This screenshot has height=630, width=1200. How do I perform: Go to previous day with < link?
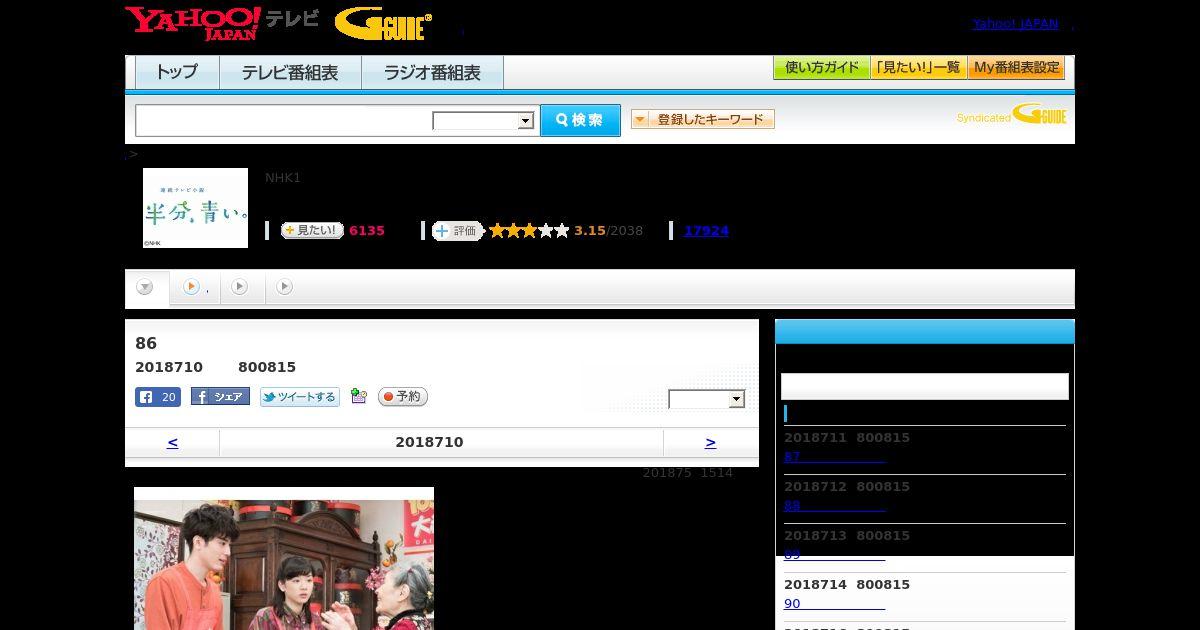172,442
